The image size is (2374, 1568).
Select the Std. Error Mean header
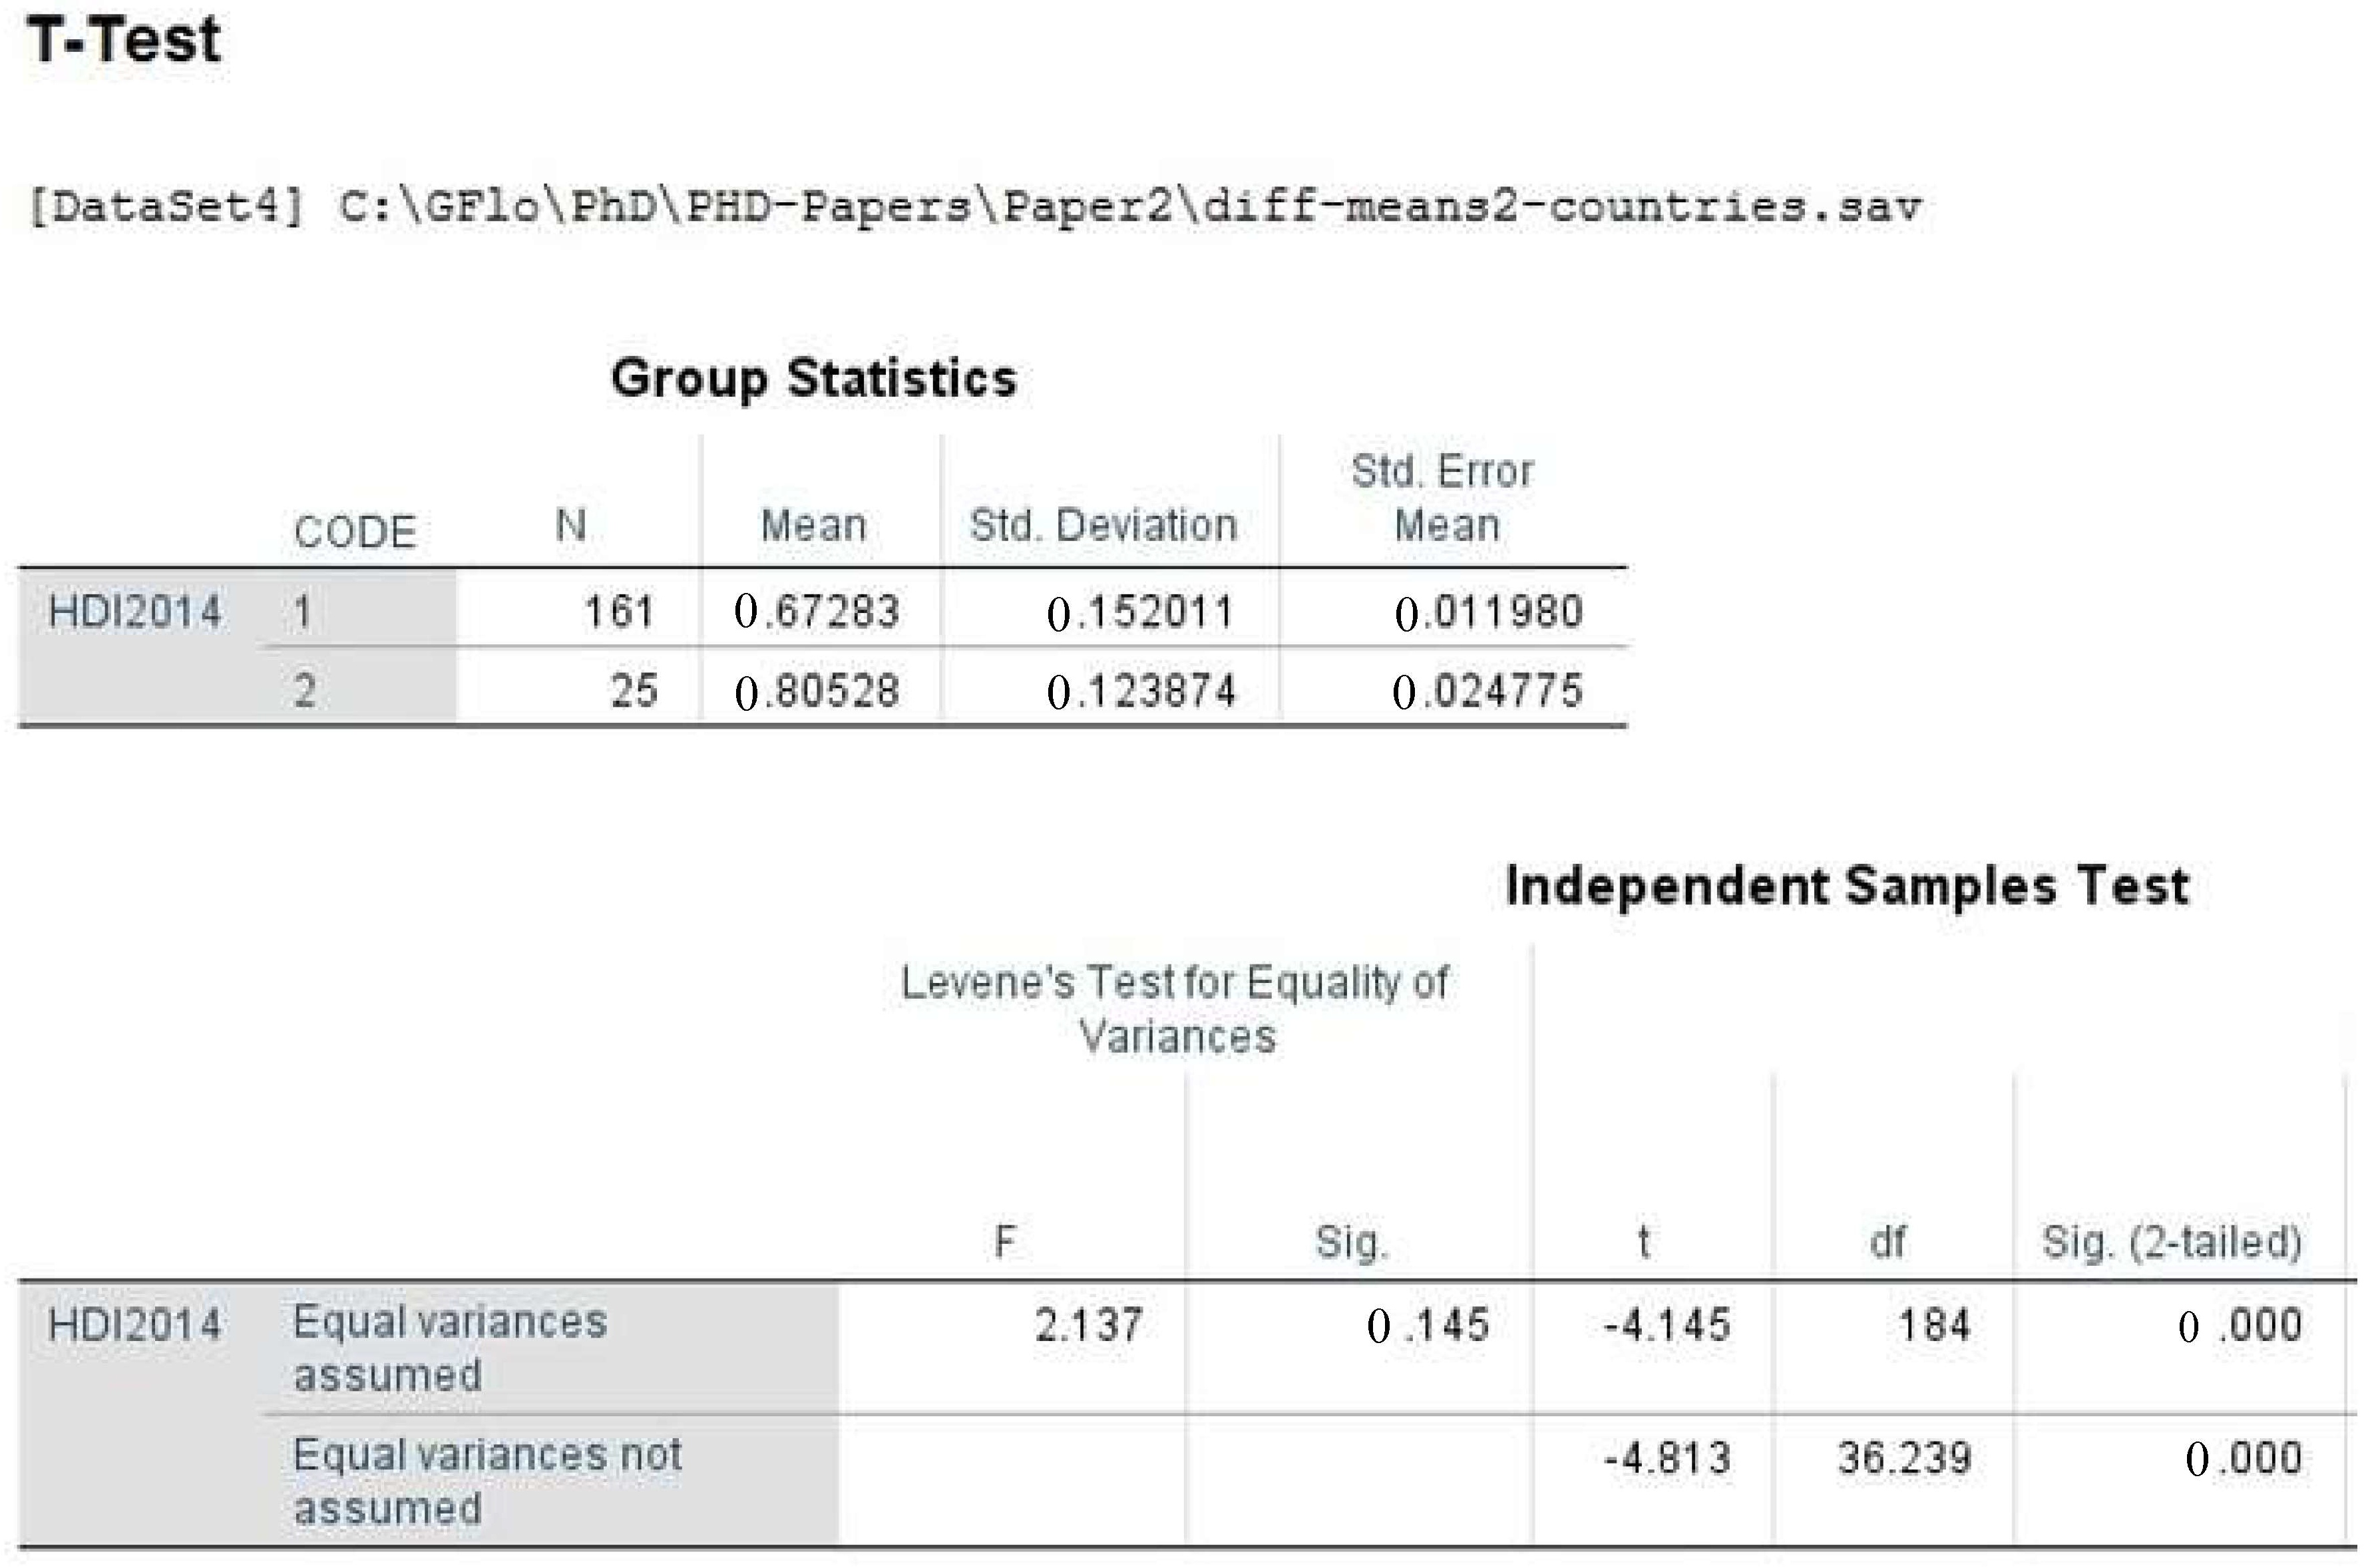(1444, 498)
